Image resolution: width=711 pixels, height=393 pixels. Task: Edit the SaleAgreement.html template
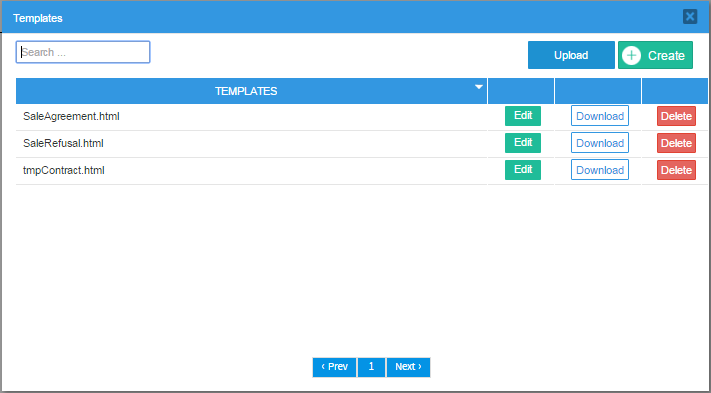[x=523, y=116]
